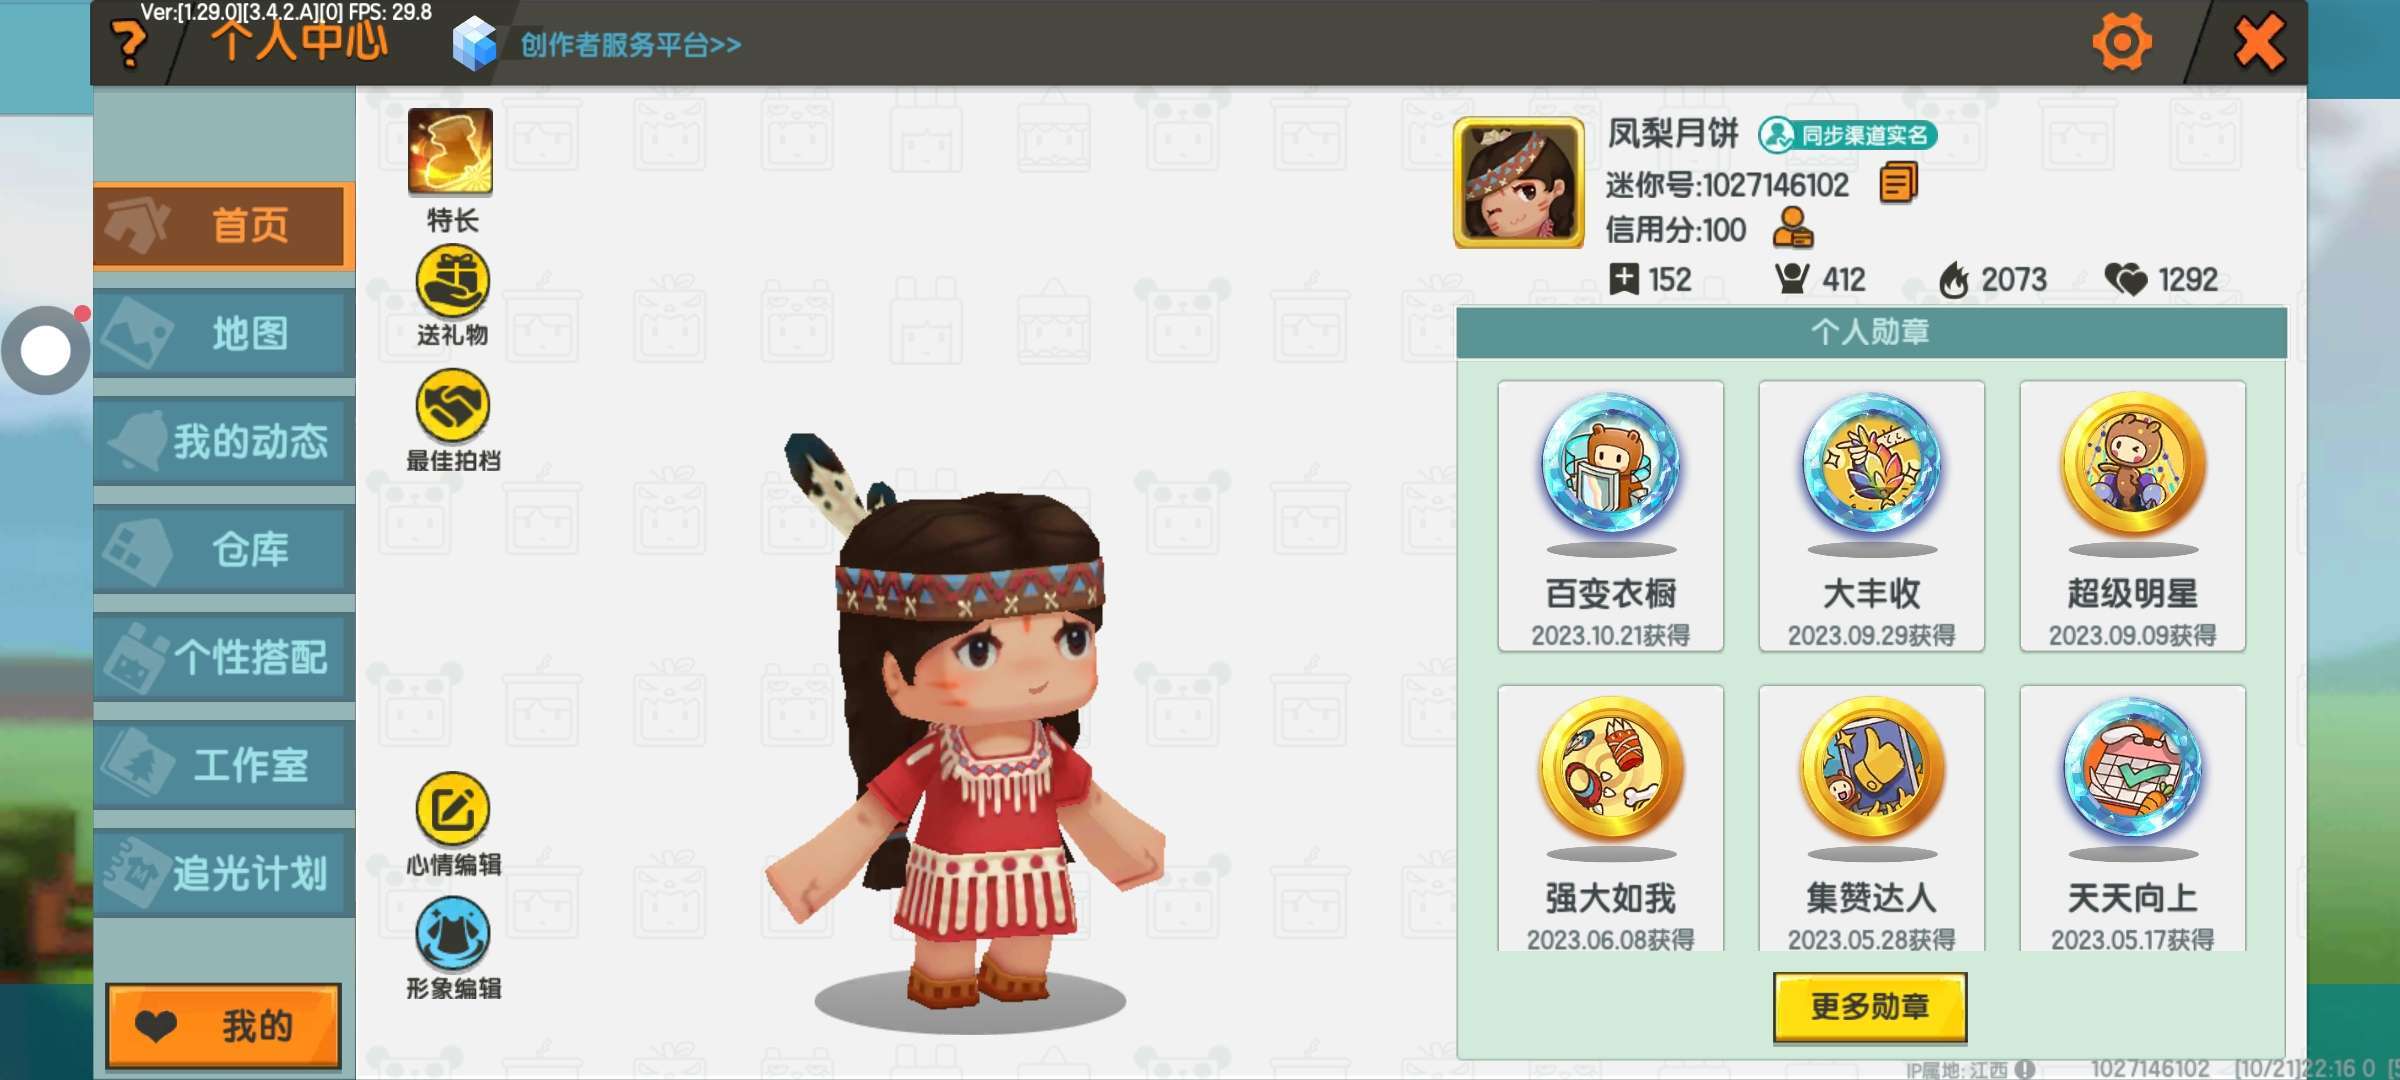
Task: Click the 我的 heart button
Action: (x=224, y=1026)
